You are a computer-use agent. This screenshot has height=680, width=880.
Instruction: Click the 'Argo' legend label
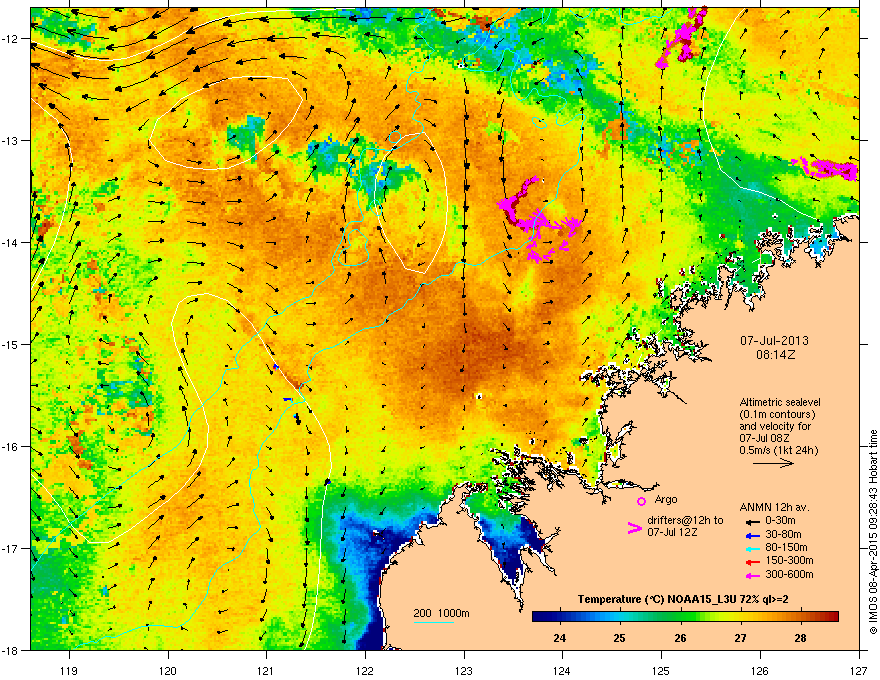tap(666, 499)
